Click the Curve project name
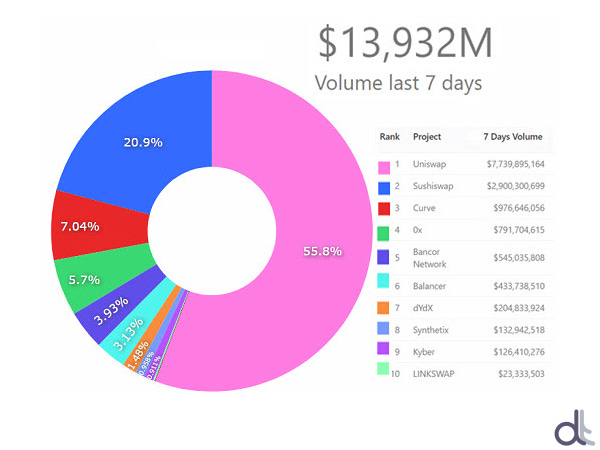The height and width of the screenshot is (450, 600). pos(424,208)
